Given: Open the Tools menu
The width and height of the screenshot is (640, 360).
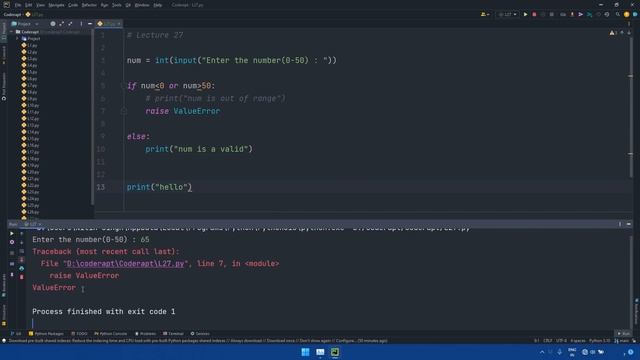Looking at the screenshot, I should [117, 5].
